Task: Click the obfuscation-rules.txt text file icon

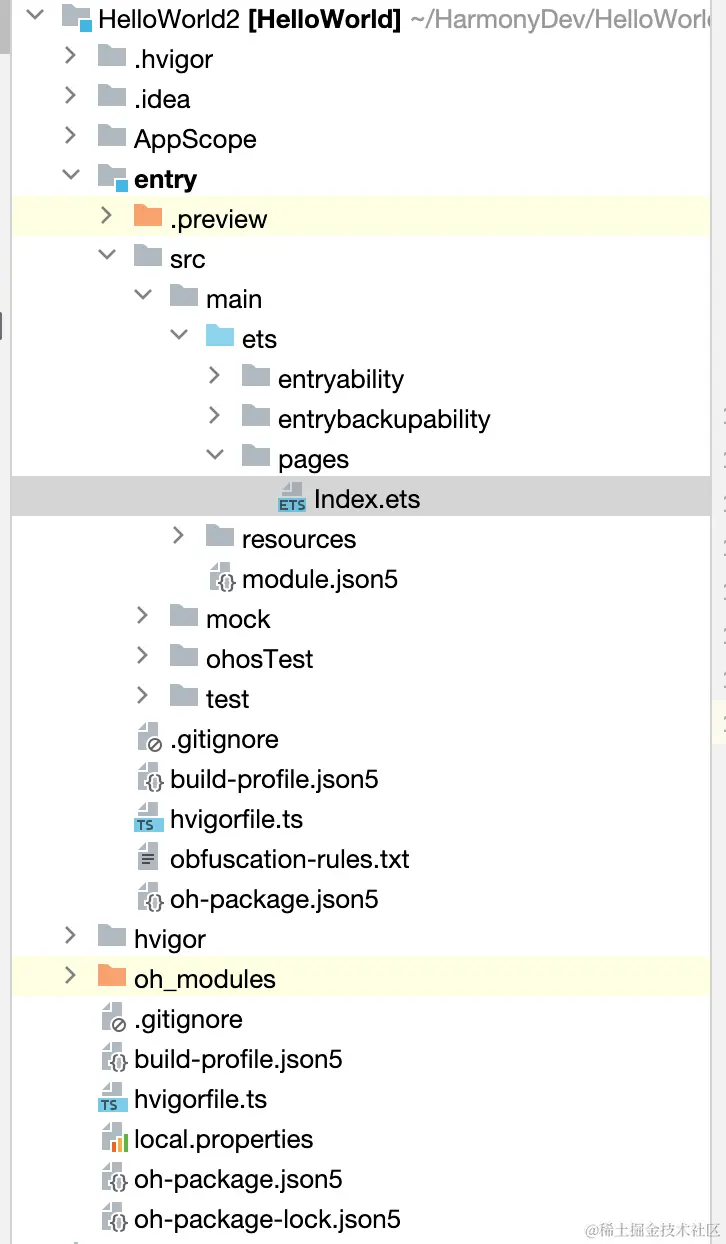Action: (x=148, y=859)
